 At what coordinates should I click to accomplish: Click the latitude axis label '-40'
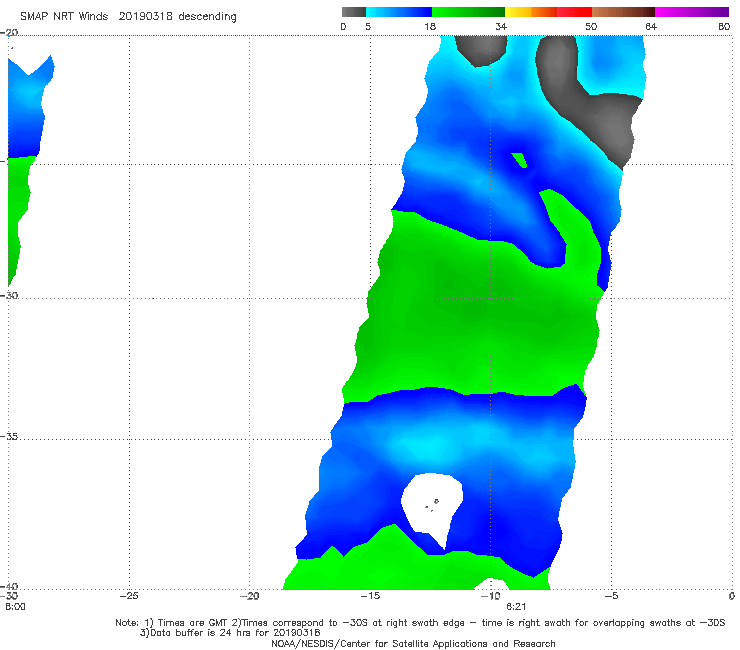pos(9,586)
